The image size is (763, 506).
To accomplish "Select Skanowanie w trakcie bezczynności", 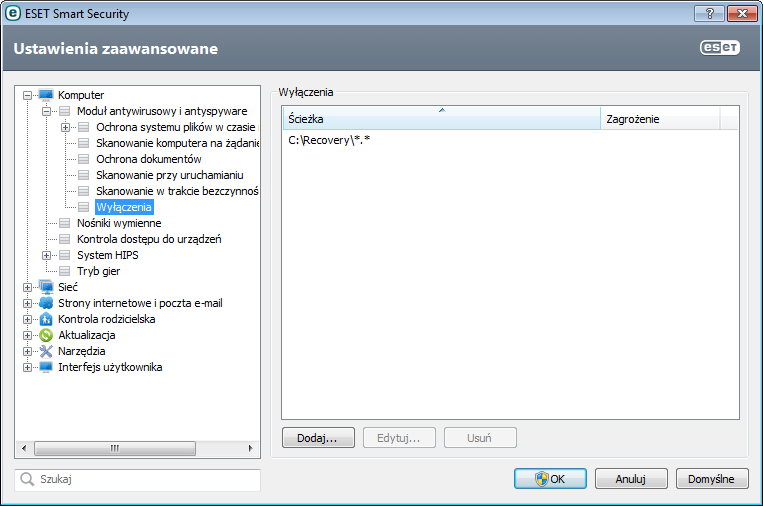I will pos(177,191).
